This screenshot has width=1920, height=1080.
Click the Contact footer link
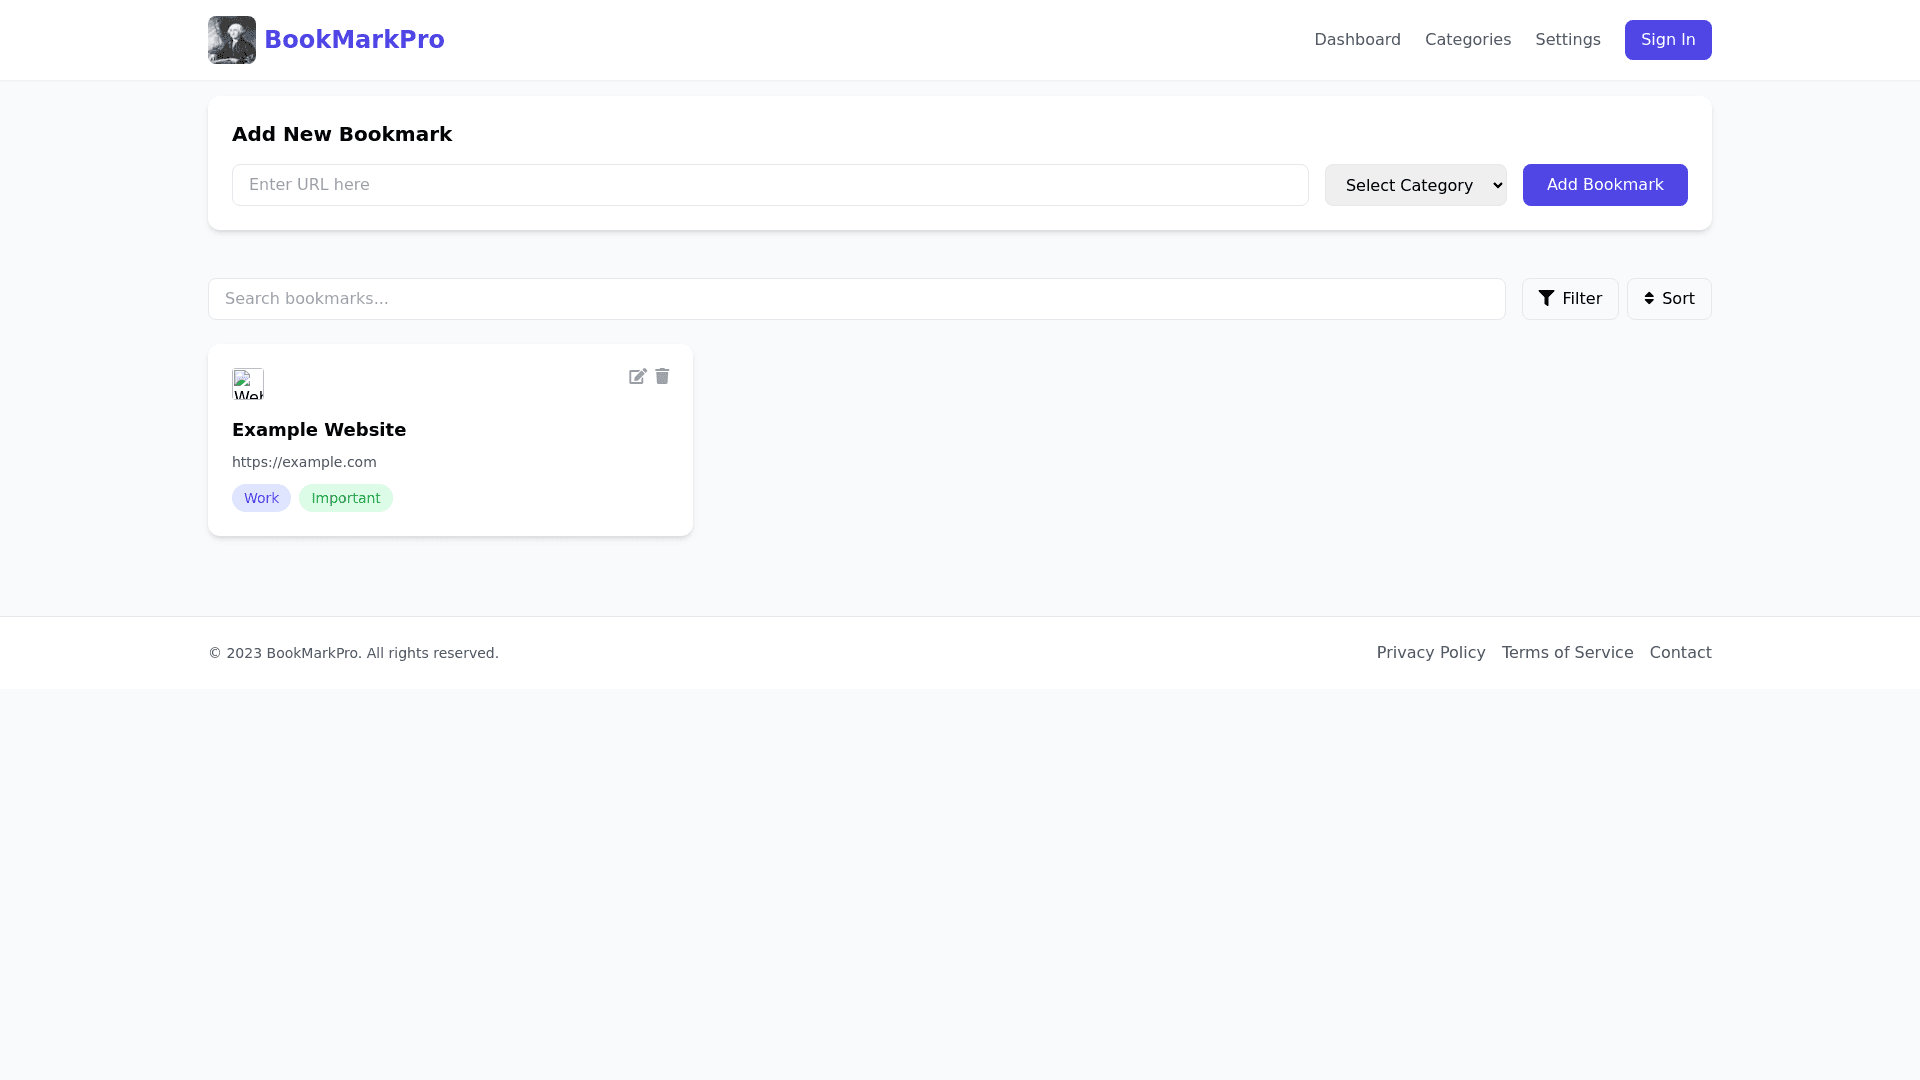click(x=1680, y=653)
